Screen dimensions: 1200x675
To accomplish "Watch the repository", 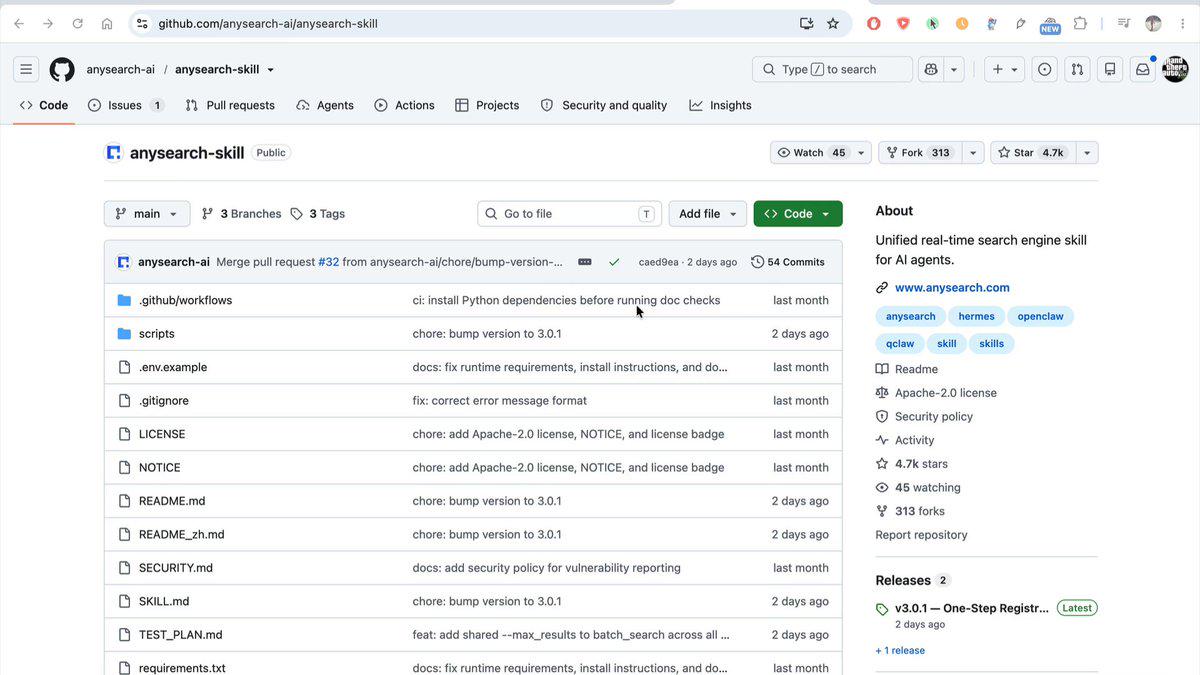I will pyautogui.click(x=811, y=153).
